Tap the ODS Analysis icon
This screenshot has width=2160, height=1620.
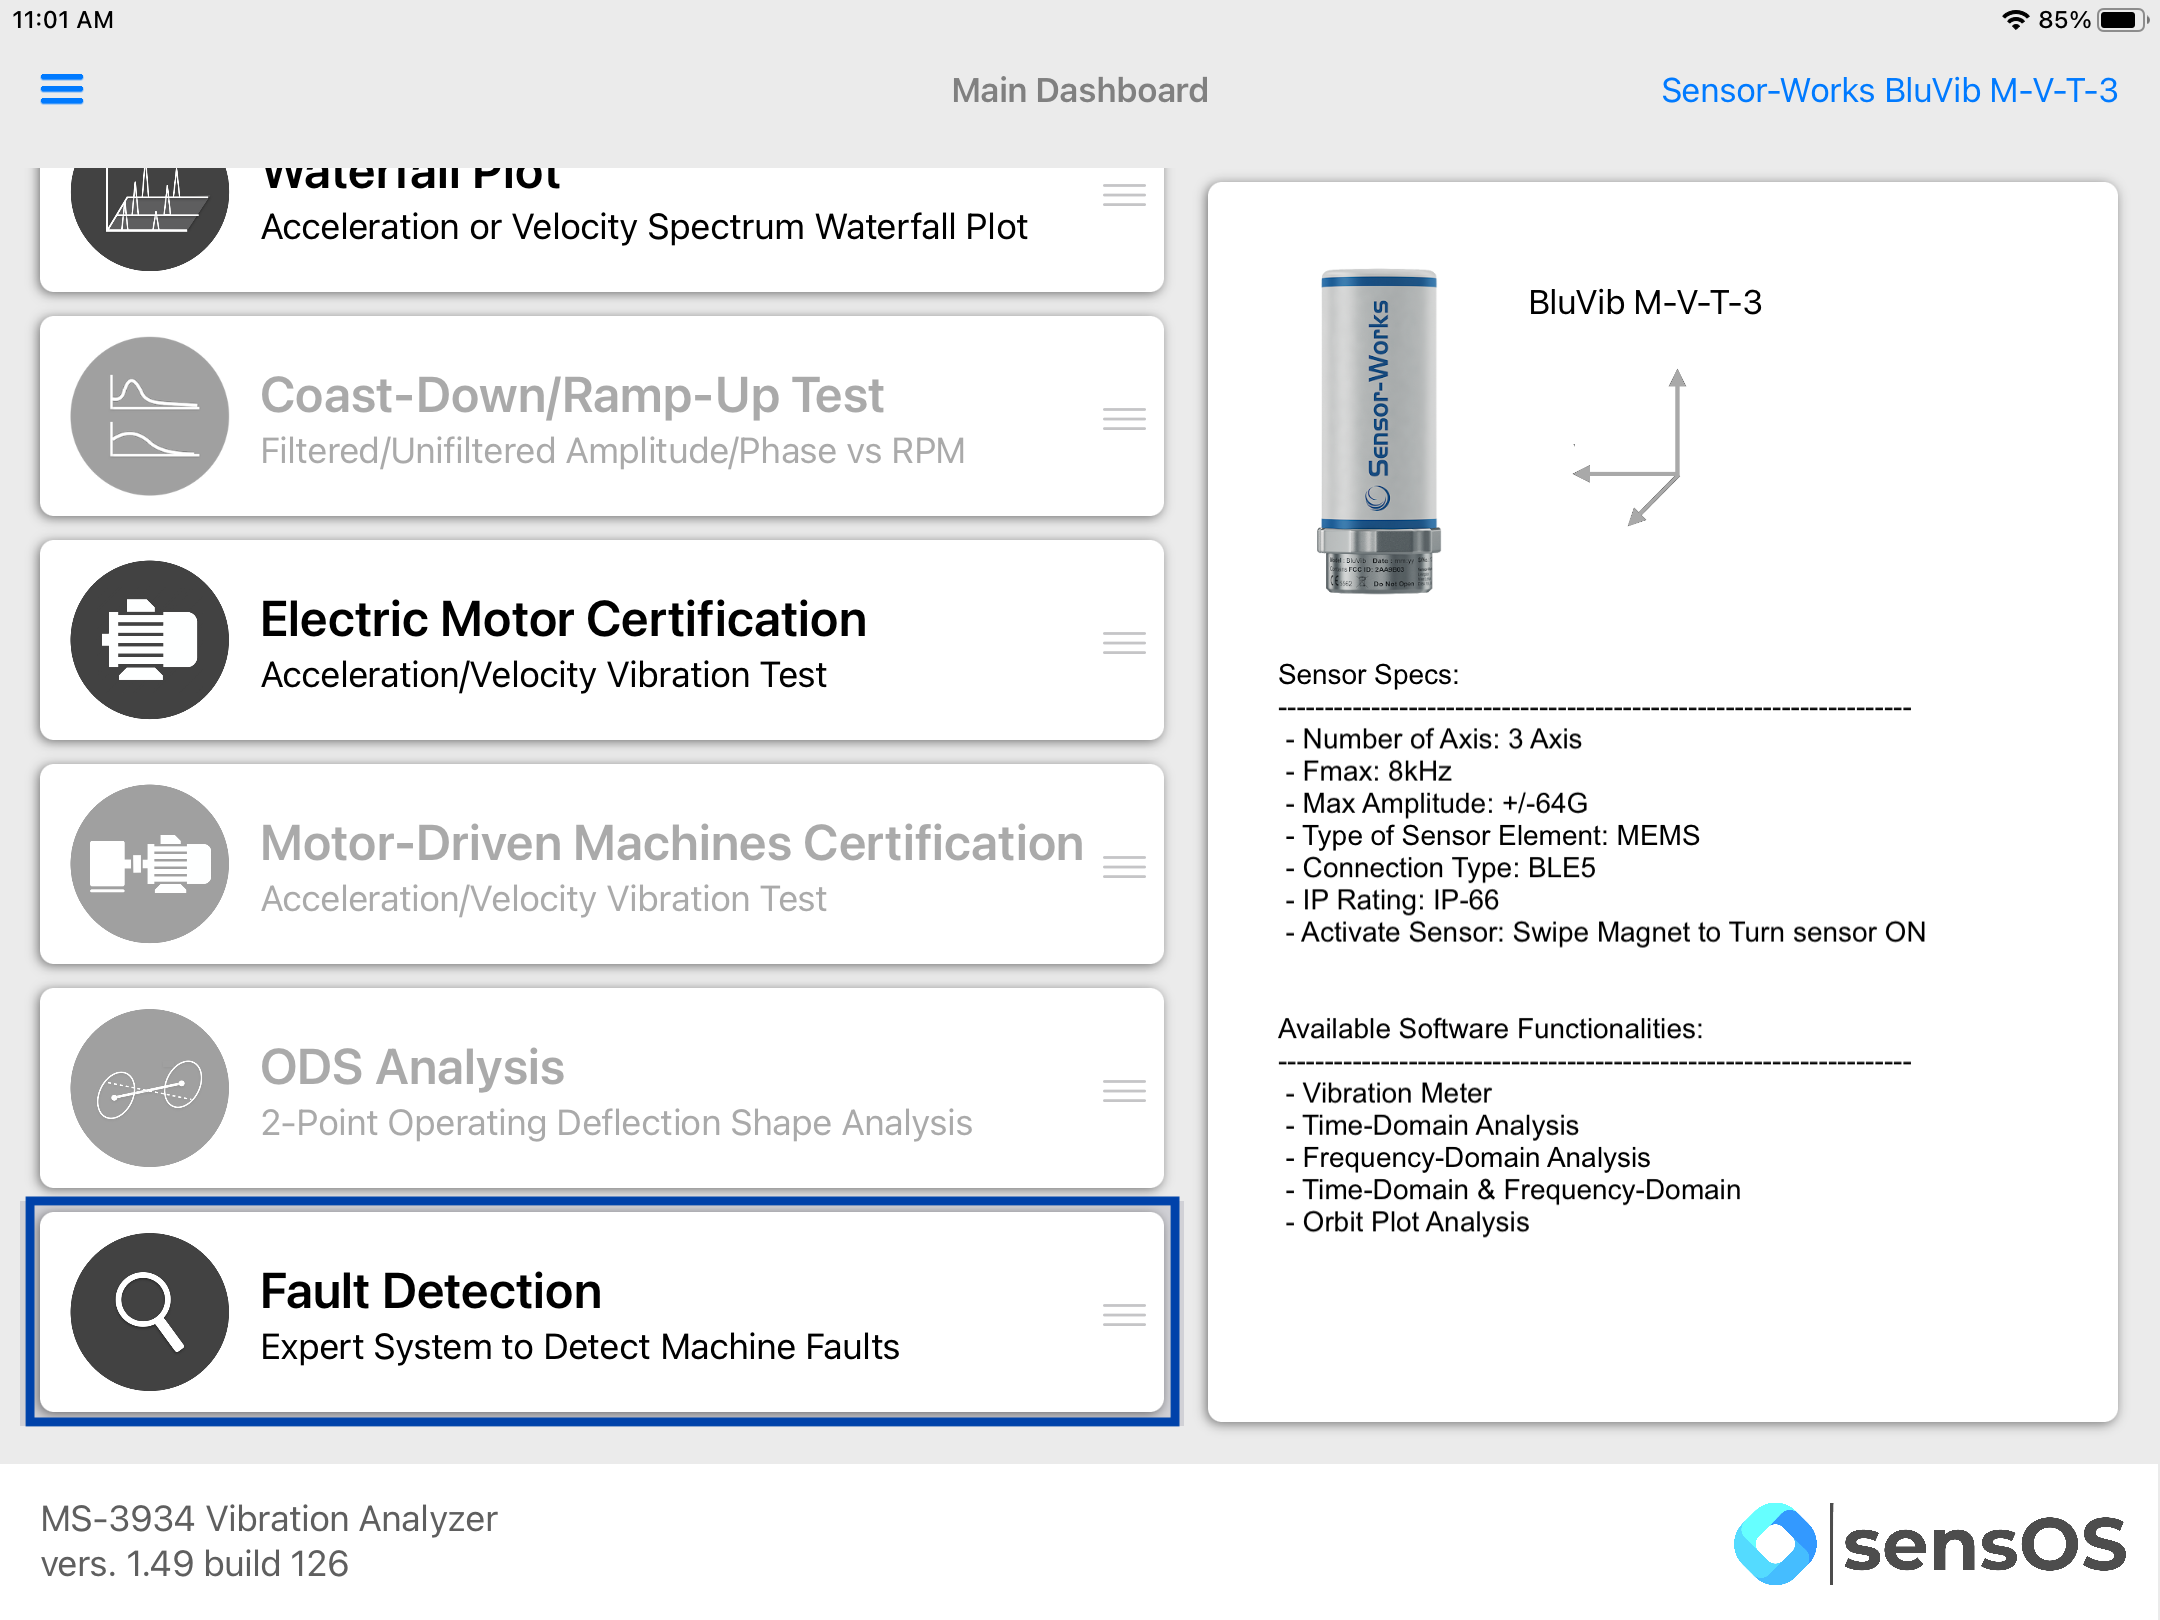point(150,1088)
